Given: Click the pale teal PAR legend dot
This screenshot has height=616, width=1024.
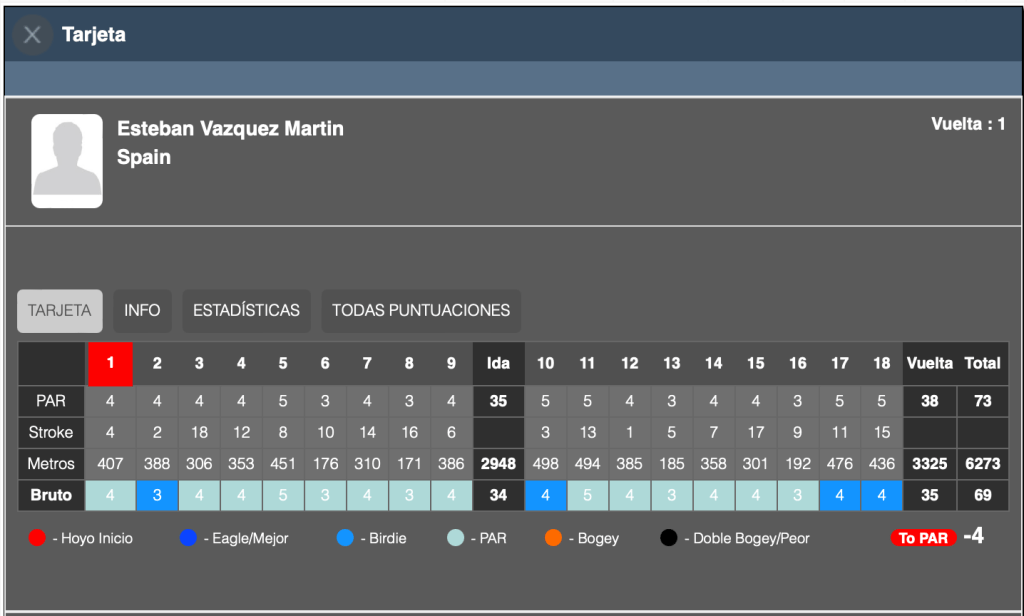Looking at the screenshot, I should tap(456, 538).
